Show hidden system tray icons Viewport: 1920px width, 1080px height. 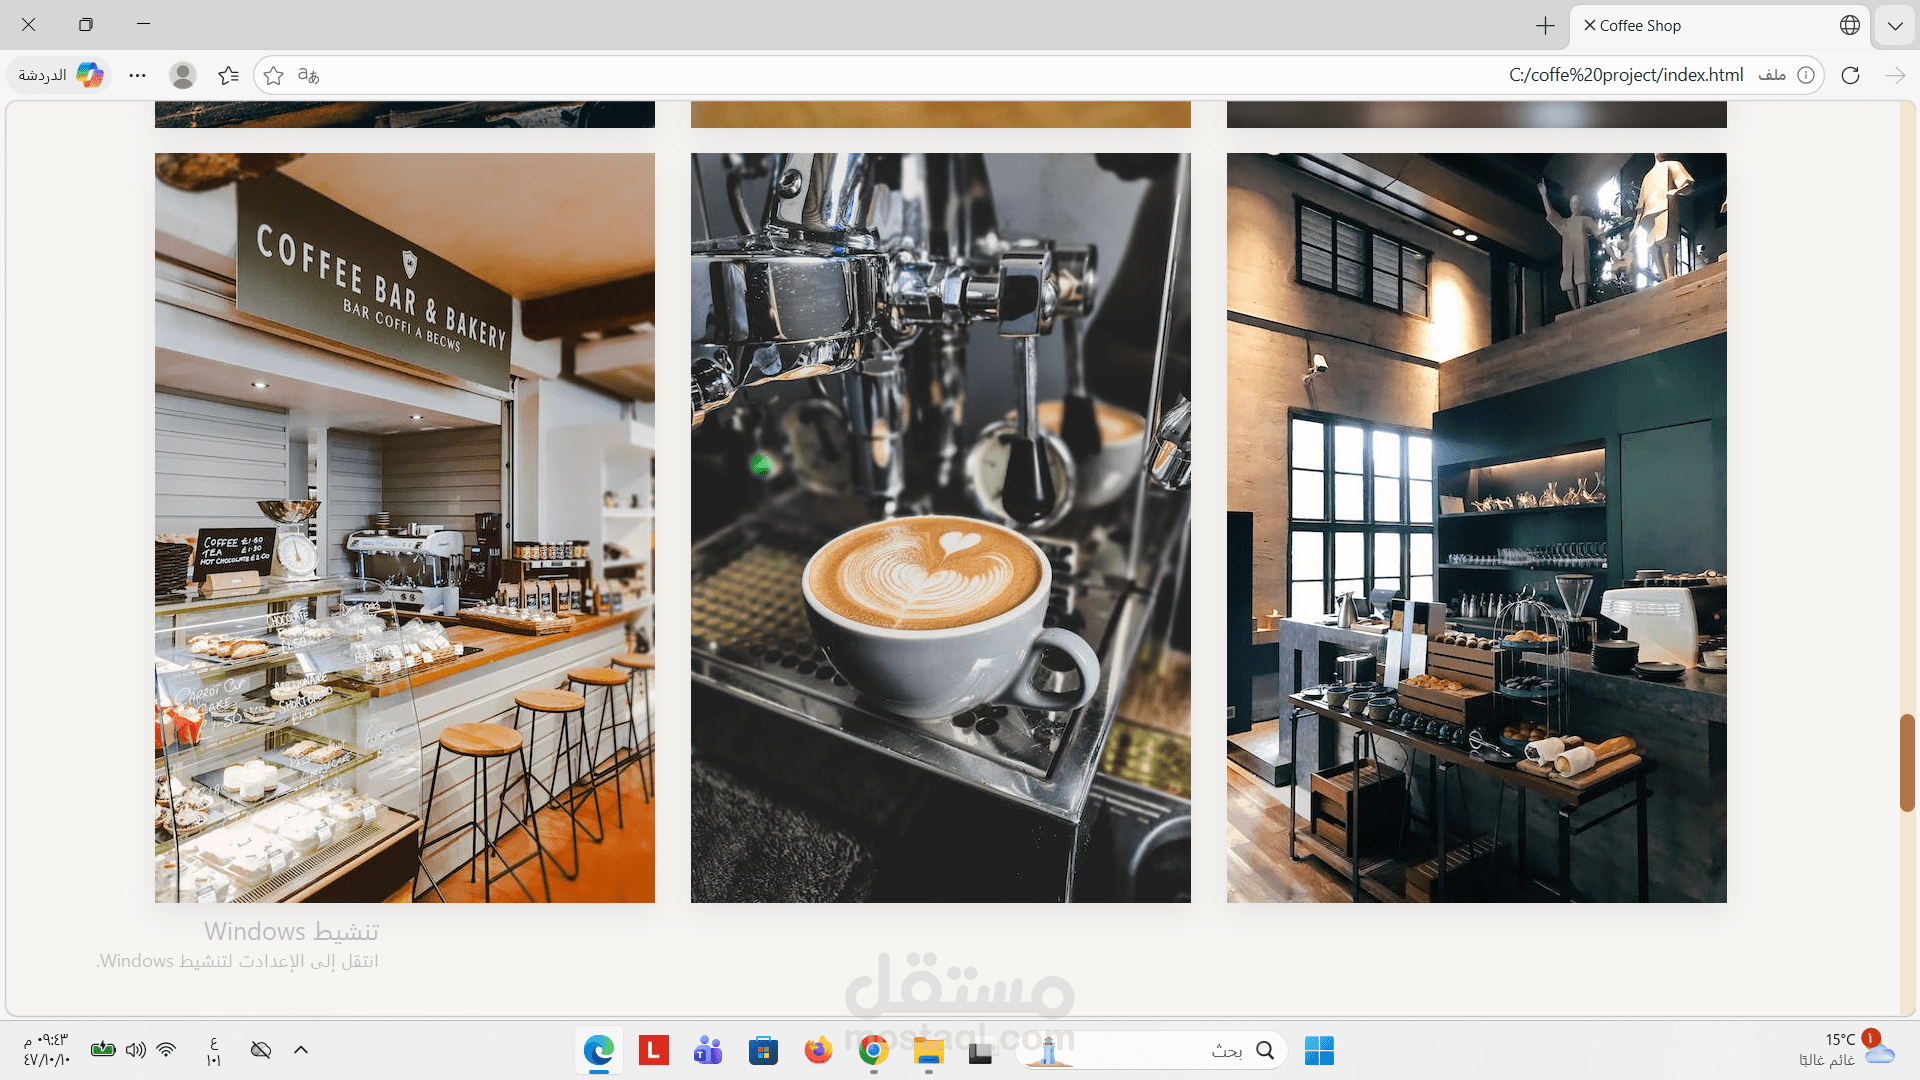coord(301,1049)
